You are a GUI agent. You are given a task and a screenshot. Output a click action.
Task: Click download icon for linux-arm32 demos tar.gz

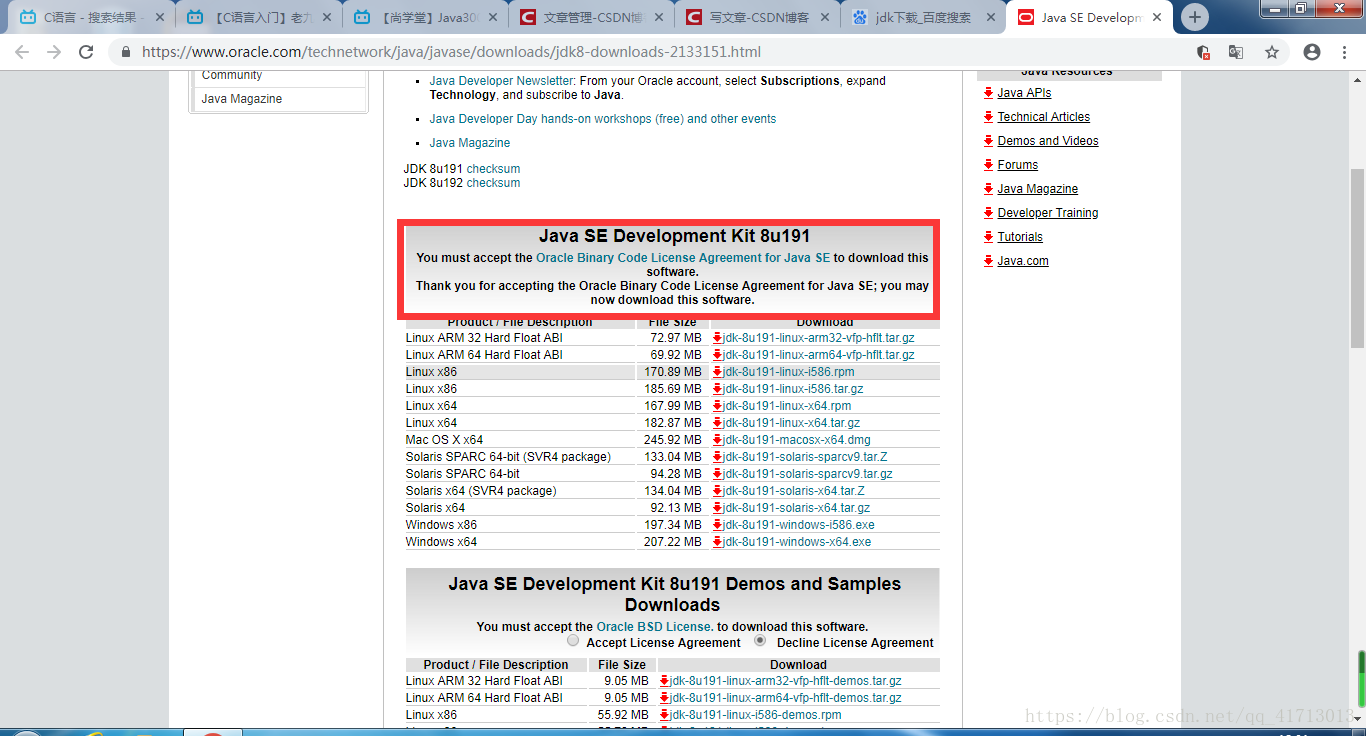pos(665,681)
